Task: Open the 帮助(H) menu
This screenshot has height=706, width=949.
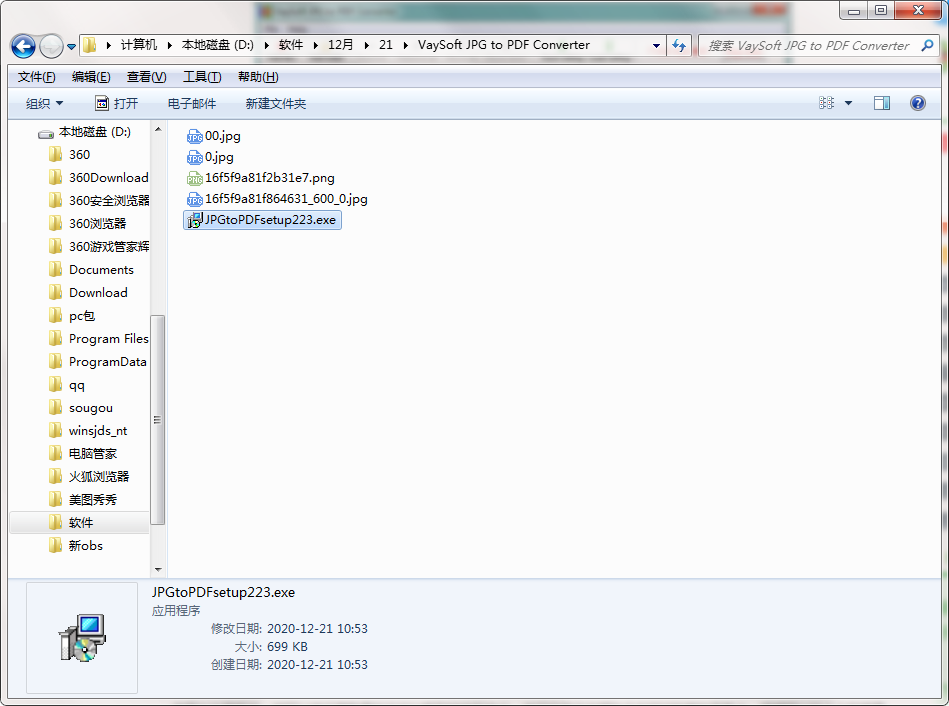Action: [x=258, y=77]
